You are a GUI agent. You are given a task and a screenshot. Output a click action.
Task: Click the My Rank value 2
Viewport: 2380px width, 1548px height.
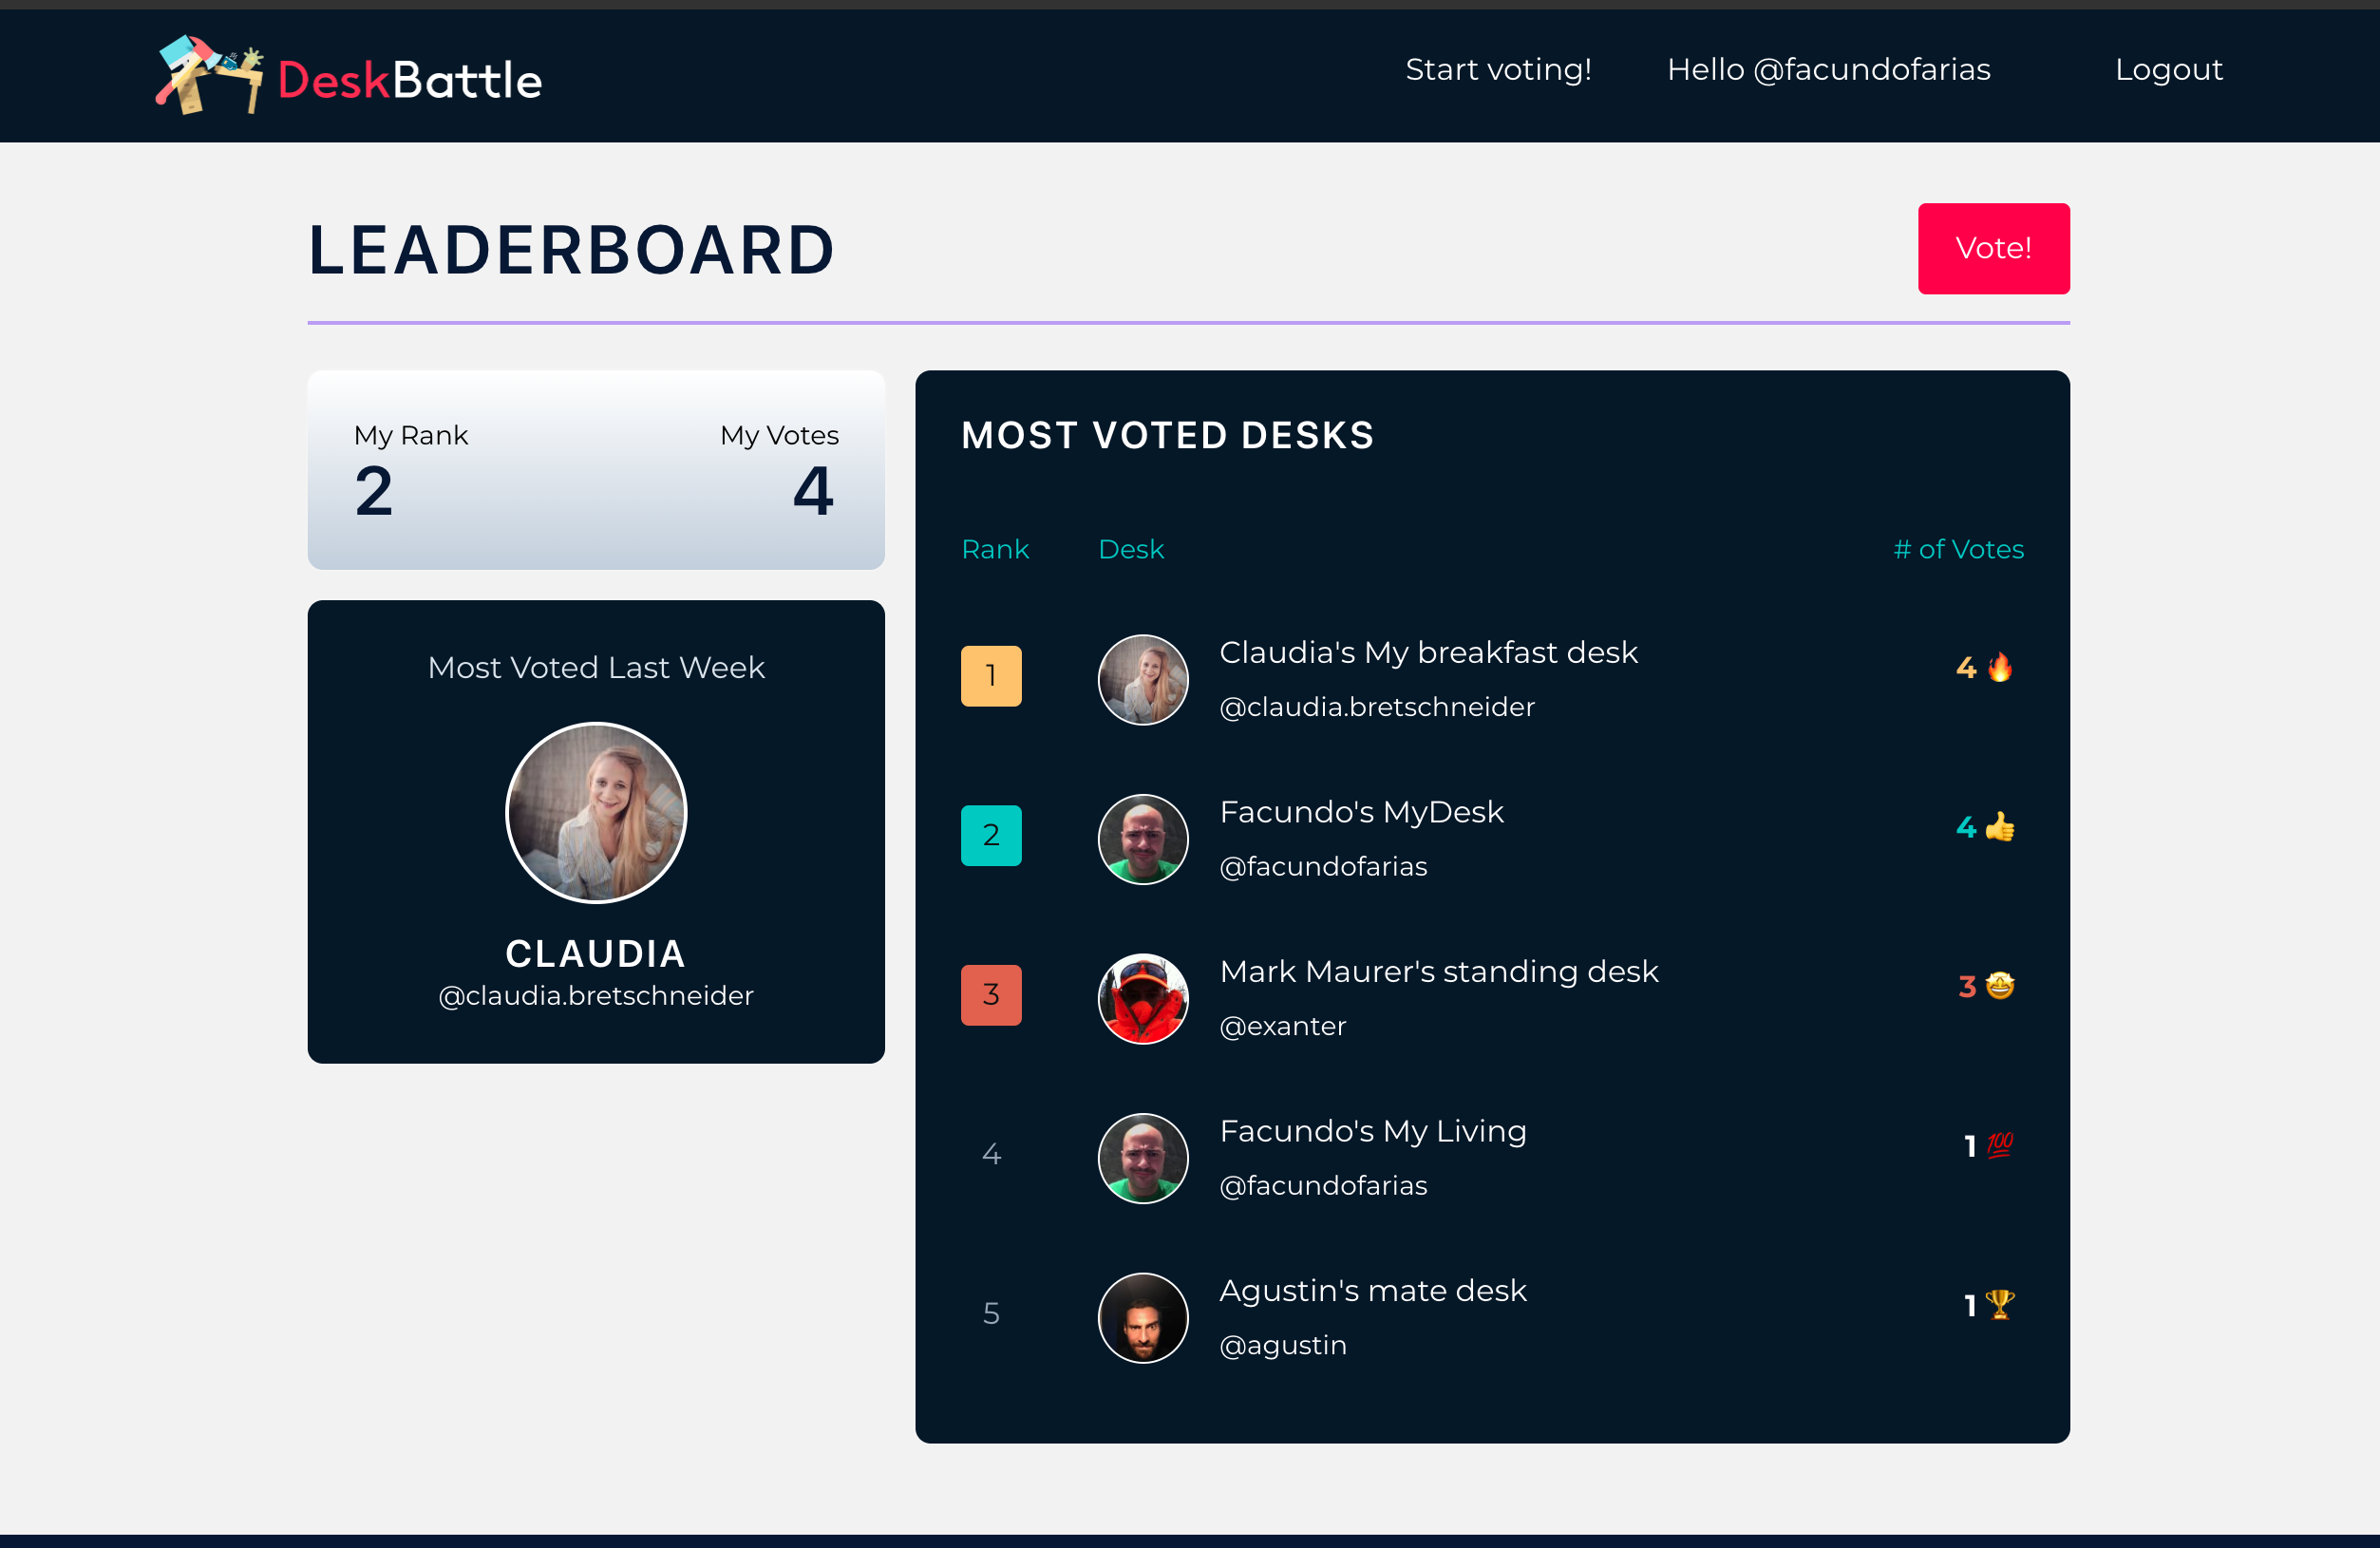374,492
